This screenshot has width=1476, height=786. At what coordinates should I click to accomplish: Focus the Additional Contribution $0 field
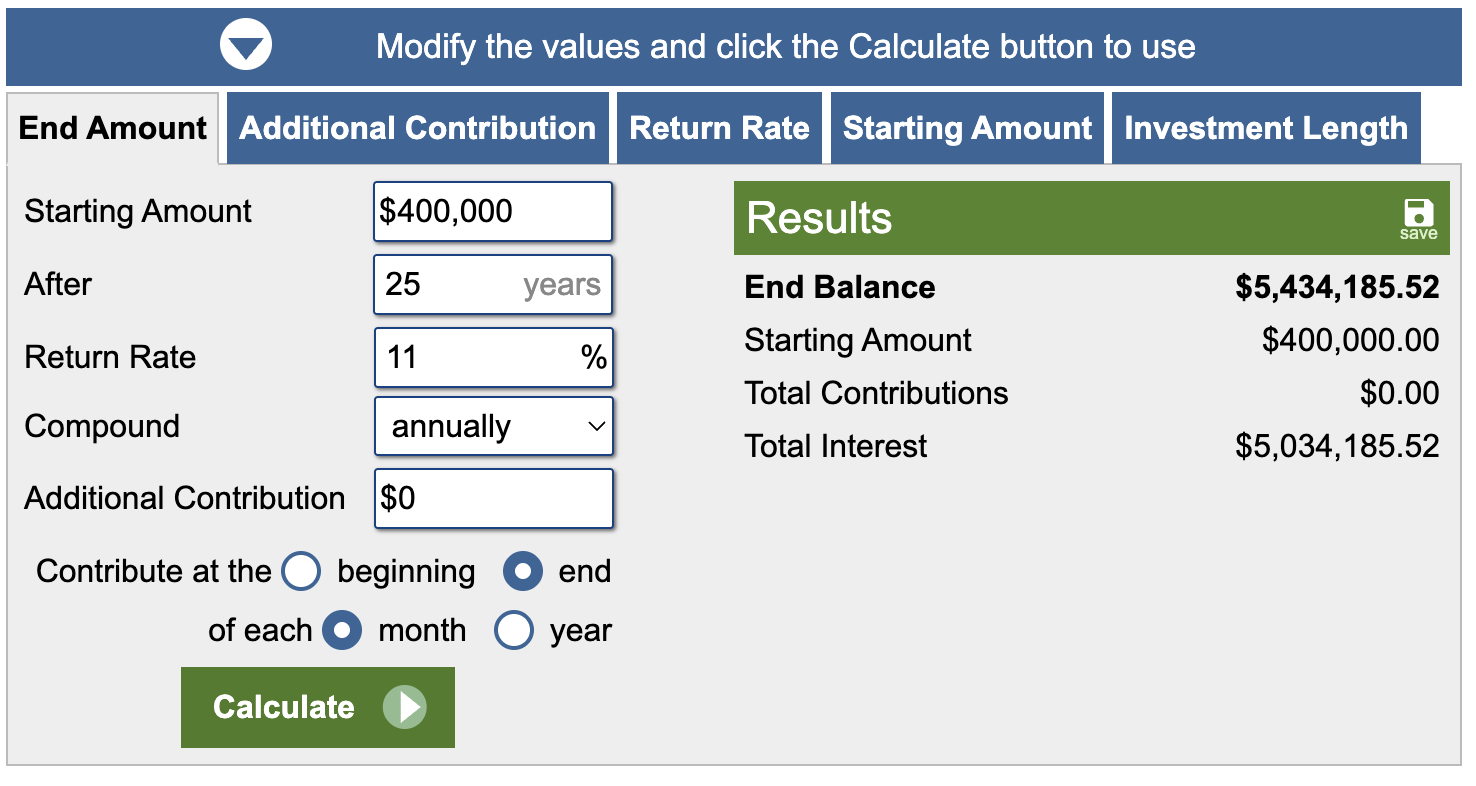[493, 498]
